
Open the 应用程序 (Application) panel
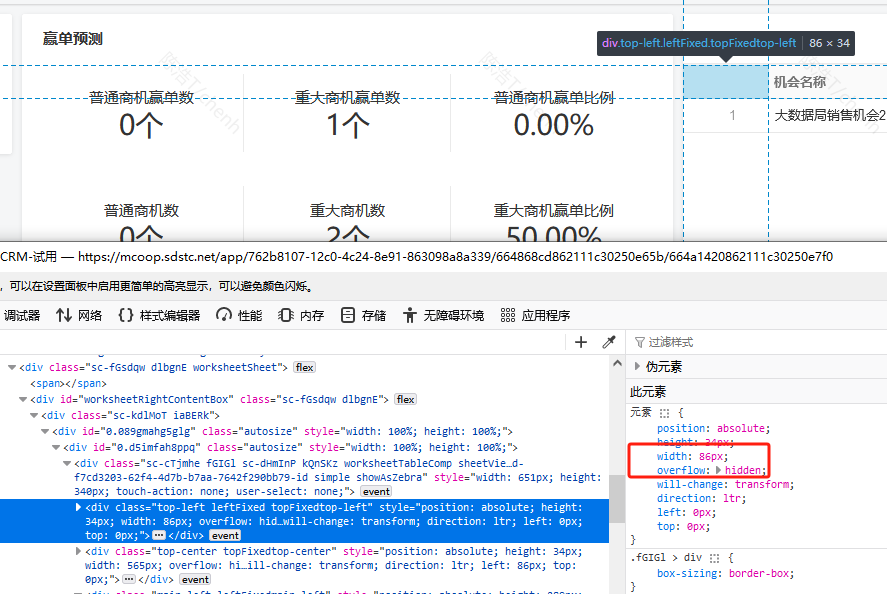point(535,315)
